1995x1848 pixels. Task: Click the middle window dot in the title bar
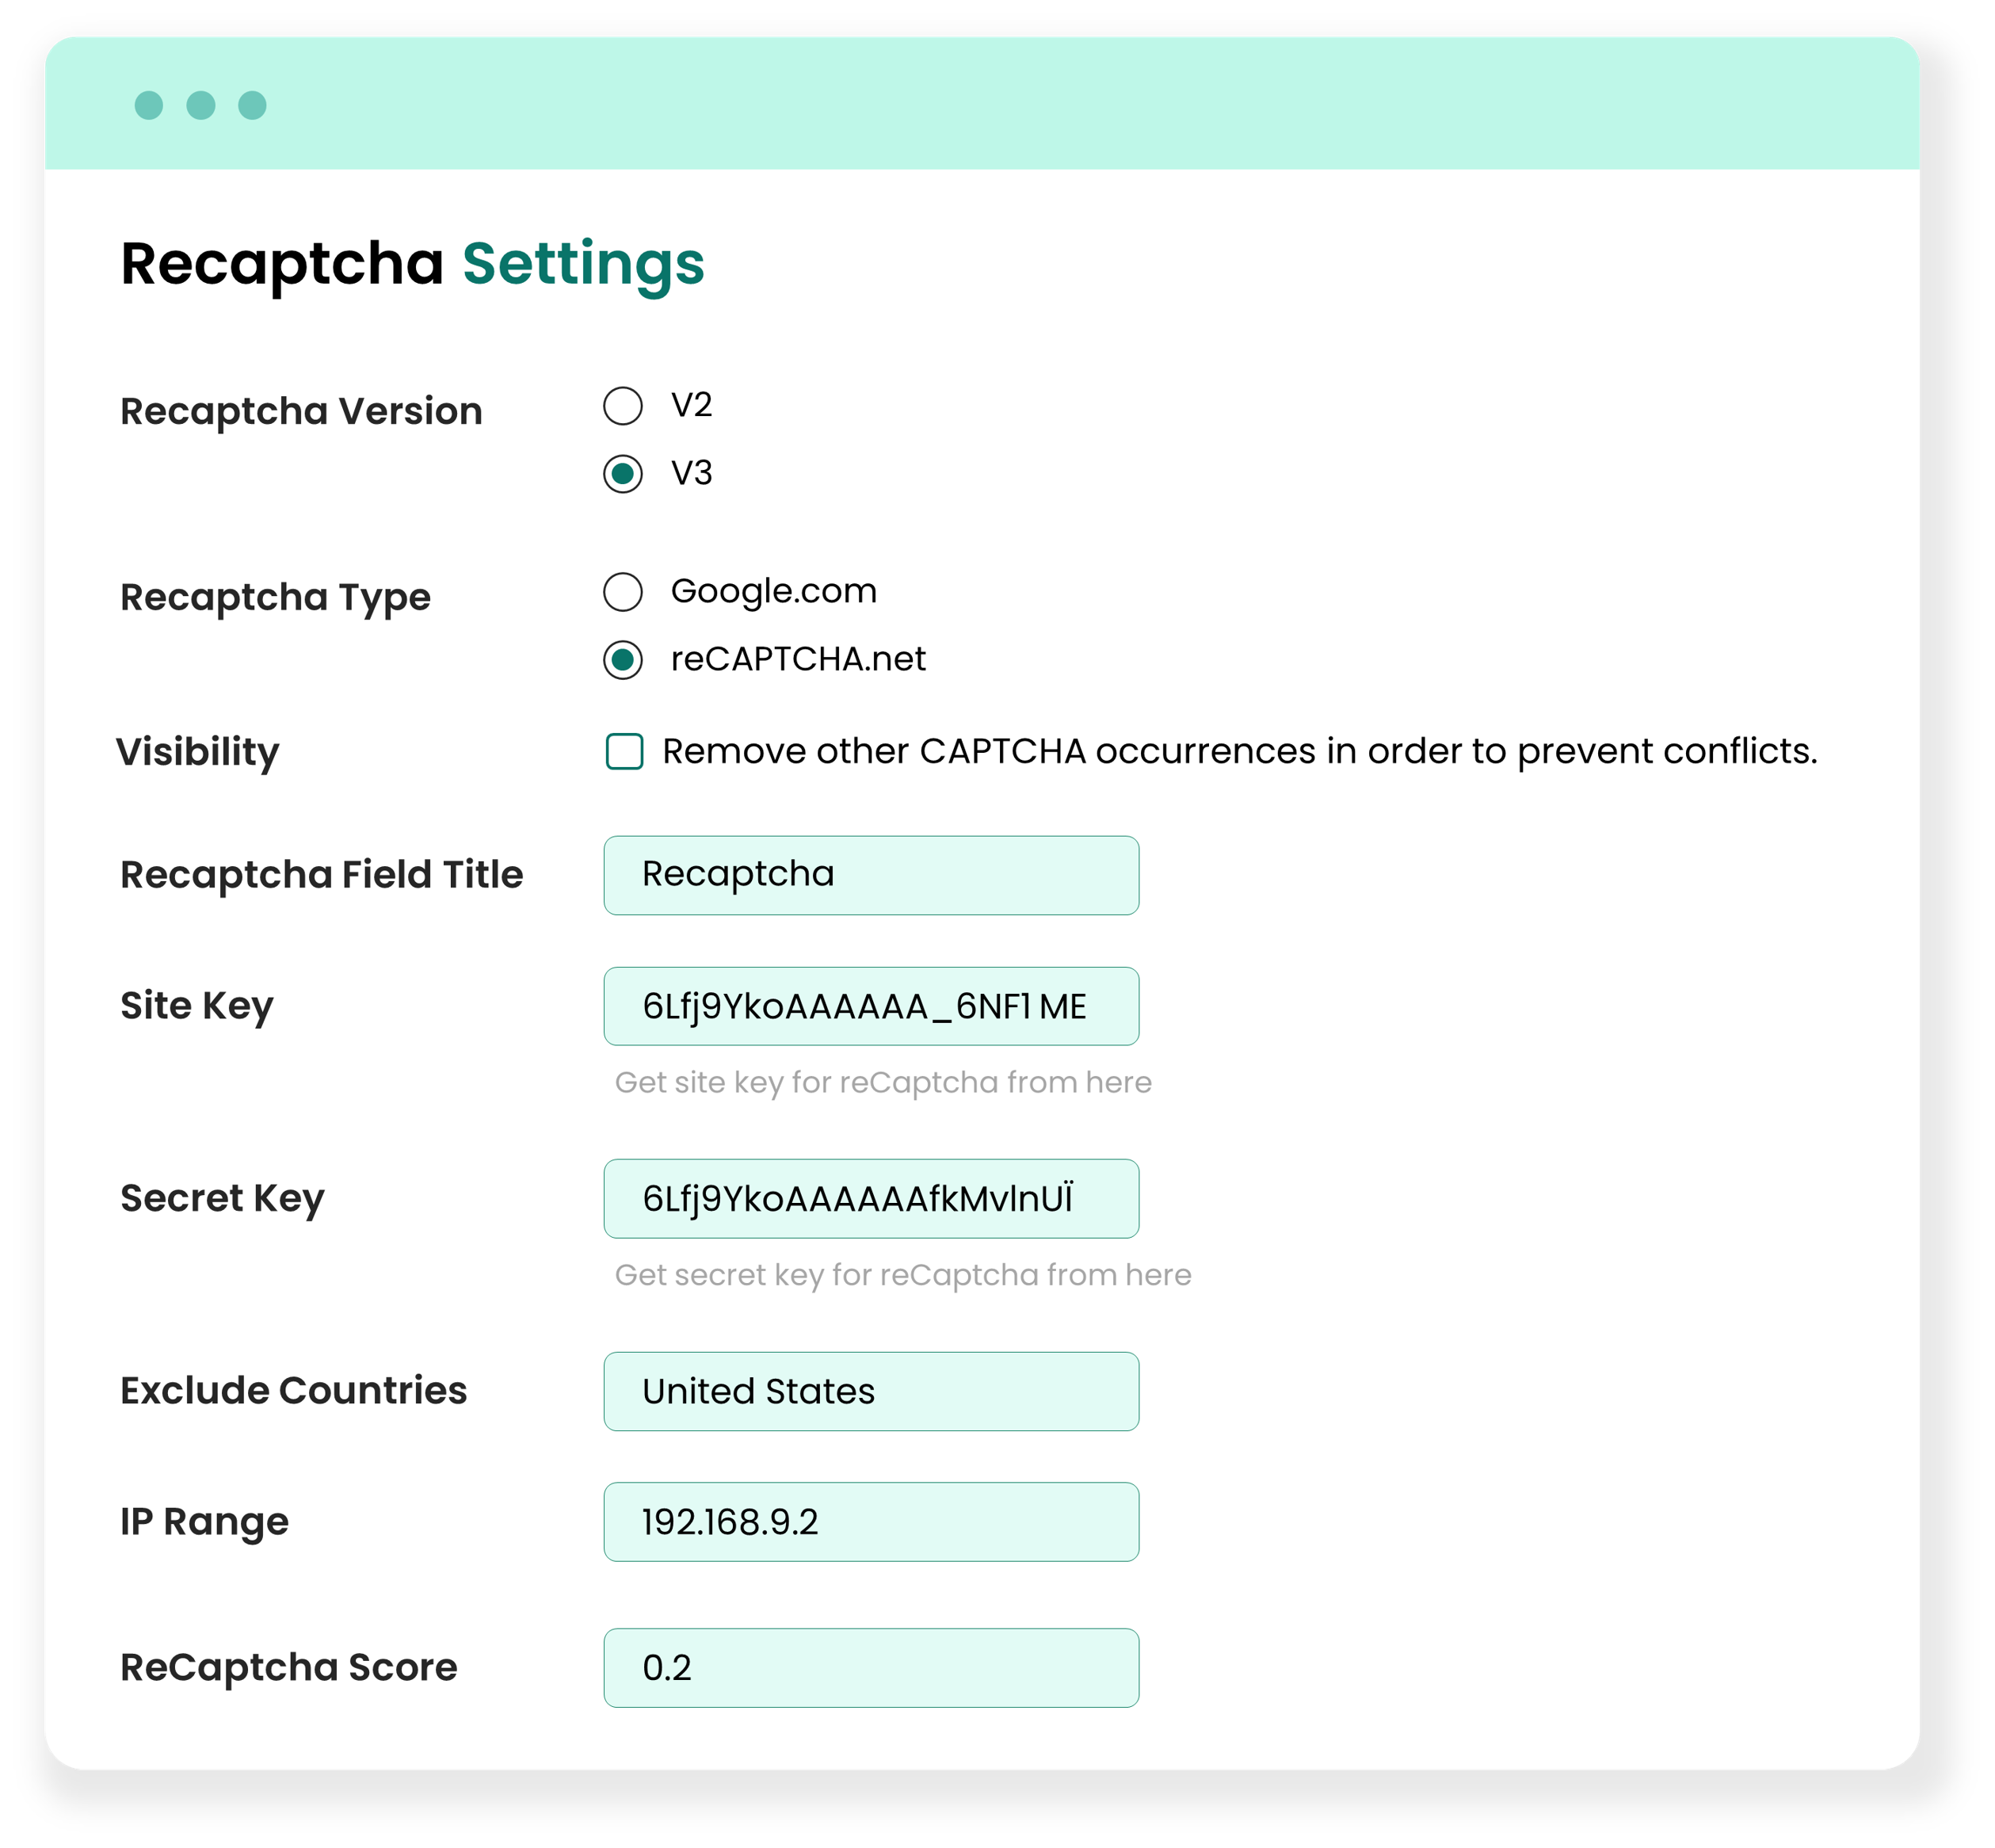203,104
